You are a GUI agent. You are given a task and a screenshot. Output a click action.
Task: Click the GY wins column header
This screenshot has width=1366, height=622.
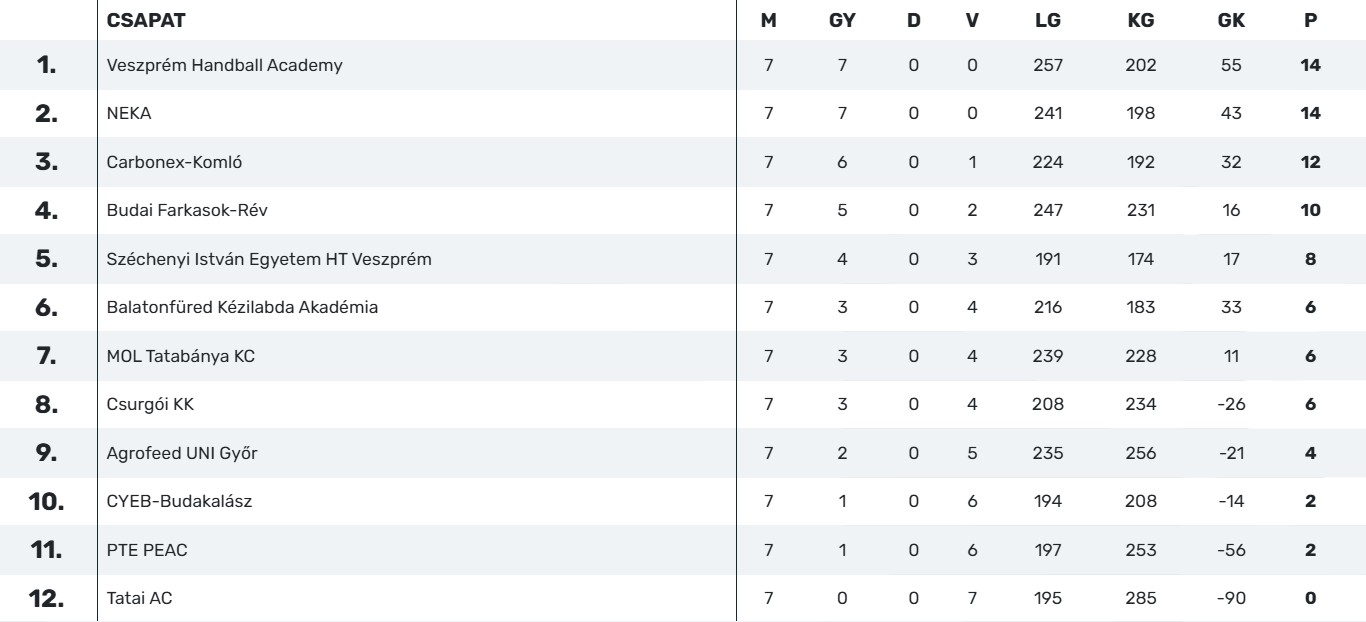coord(842,20)
